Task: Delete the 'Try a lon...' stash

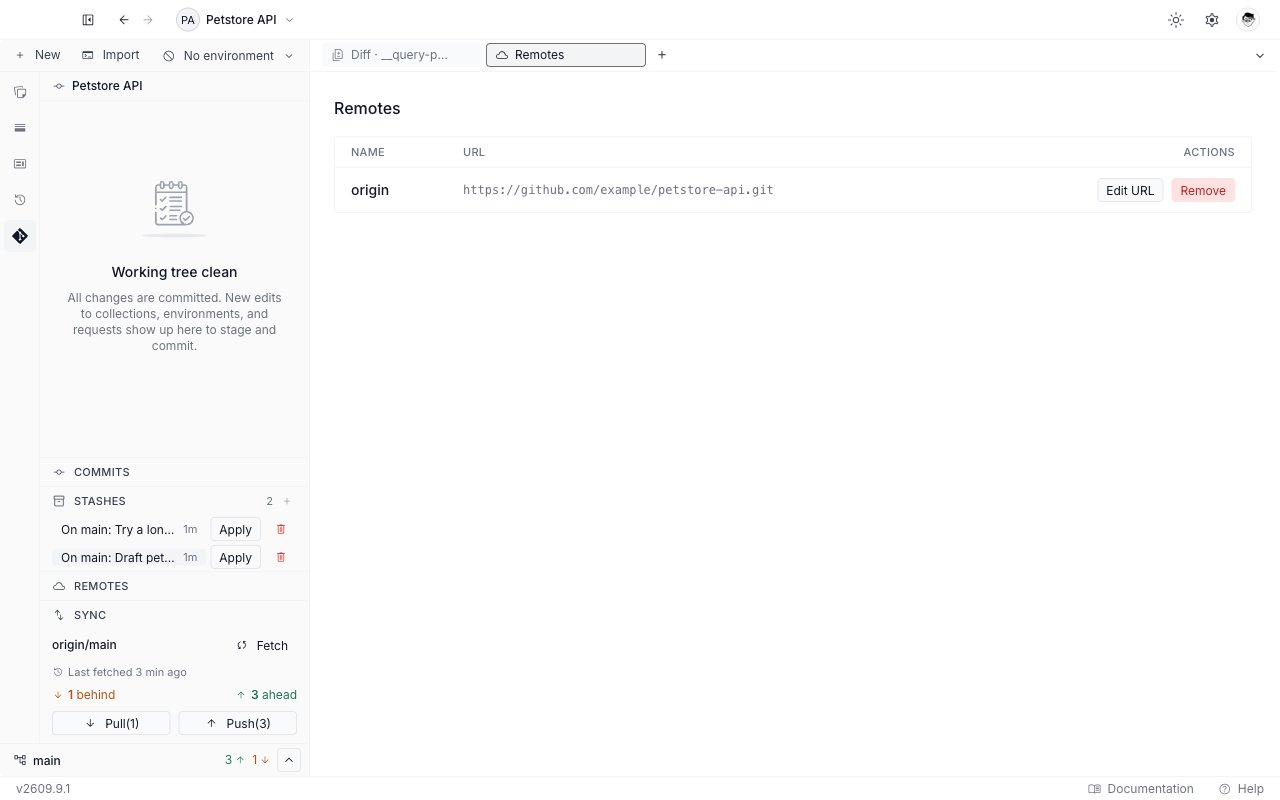Action: [x=281, y=529]
